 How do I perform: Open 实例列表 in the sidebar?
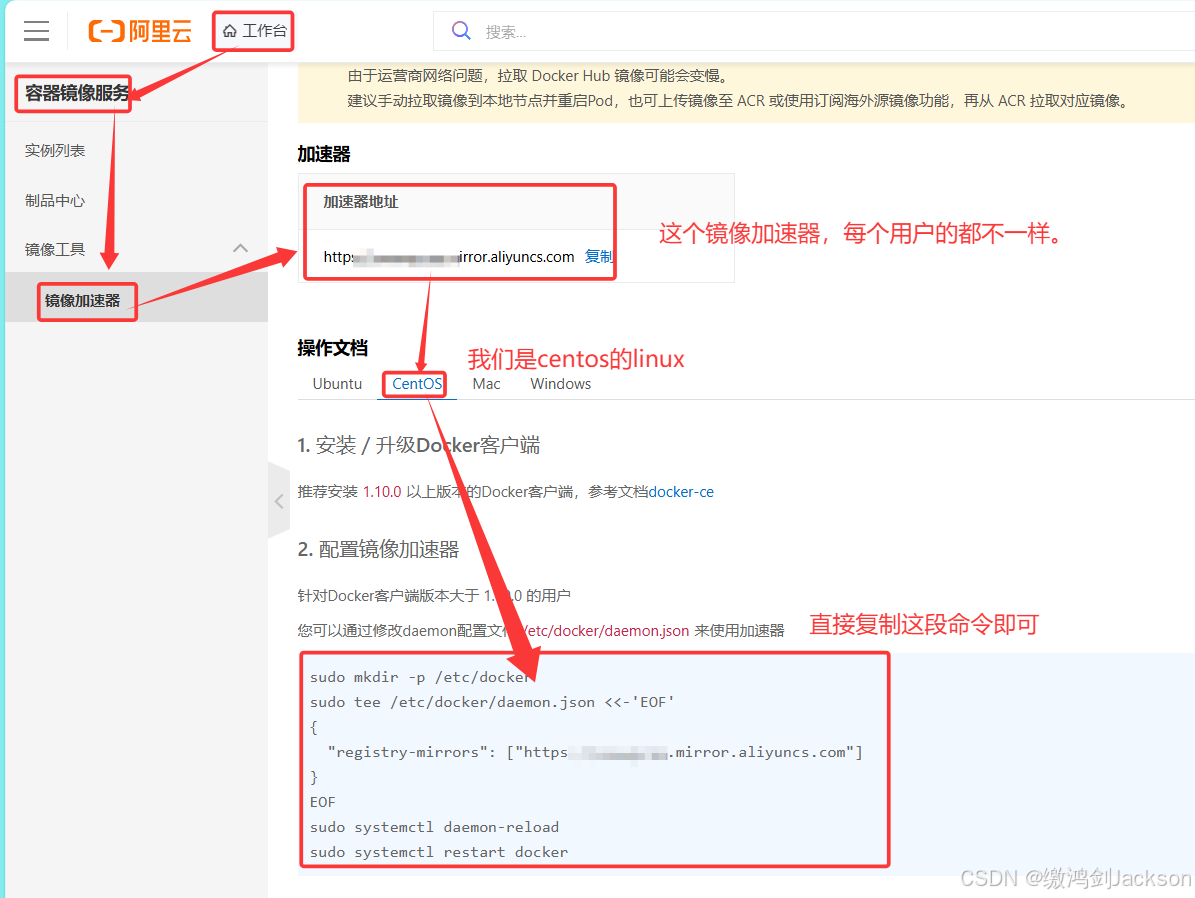[55, 150]
